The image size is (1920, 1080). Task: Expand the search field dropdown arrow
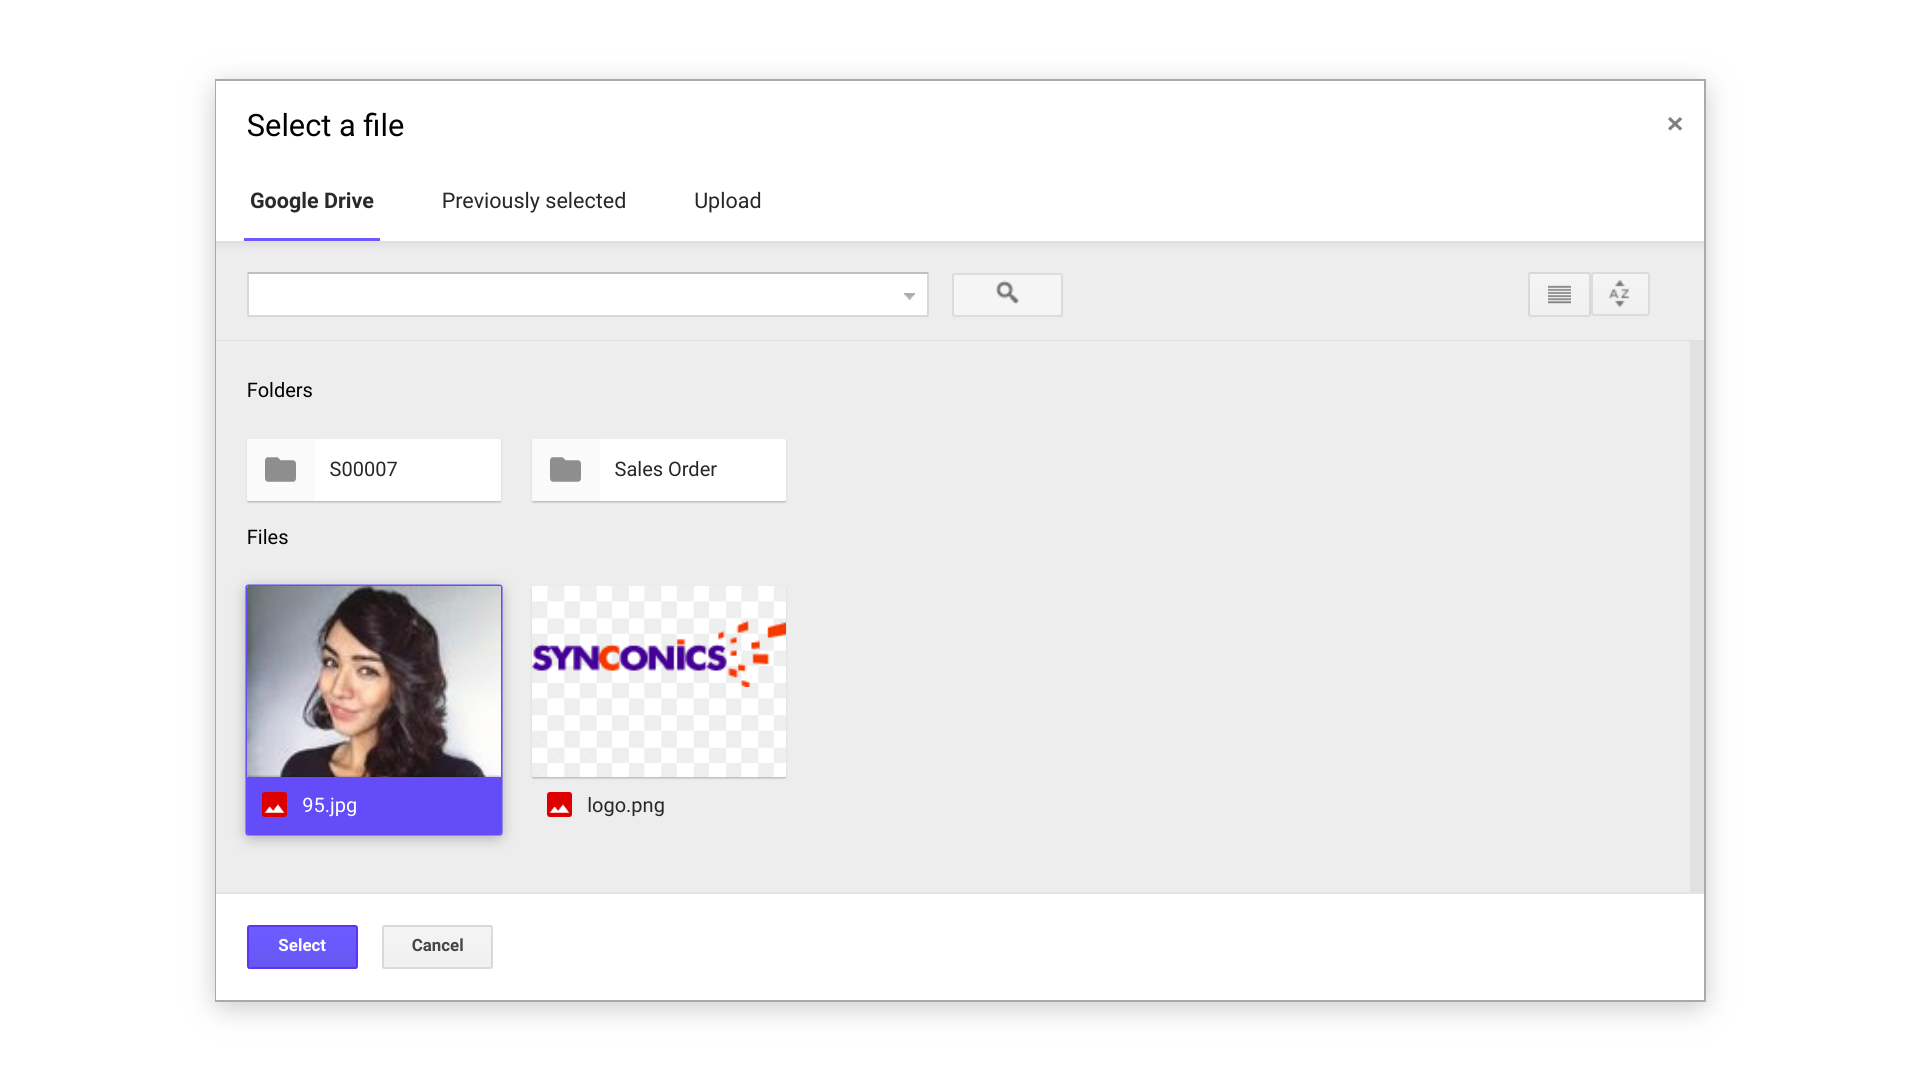pos(908,296)
